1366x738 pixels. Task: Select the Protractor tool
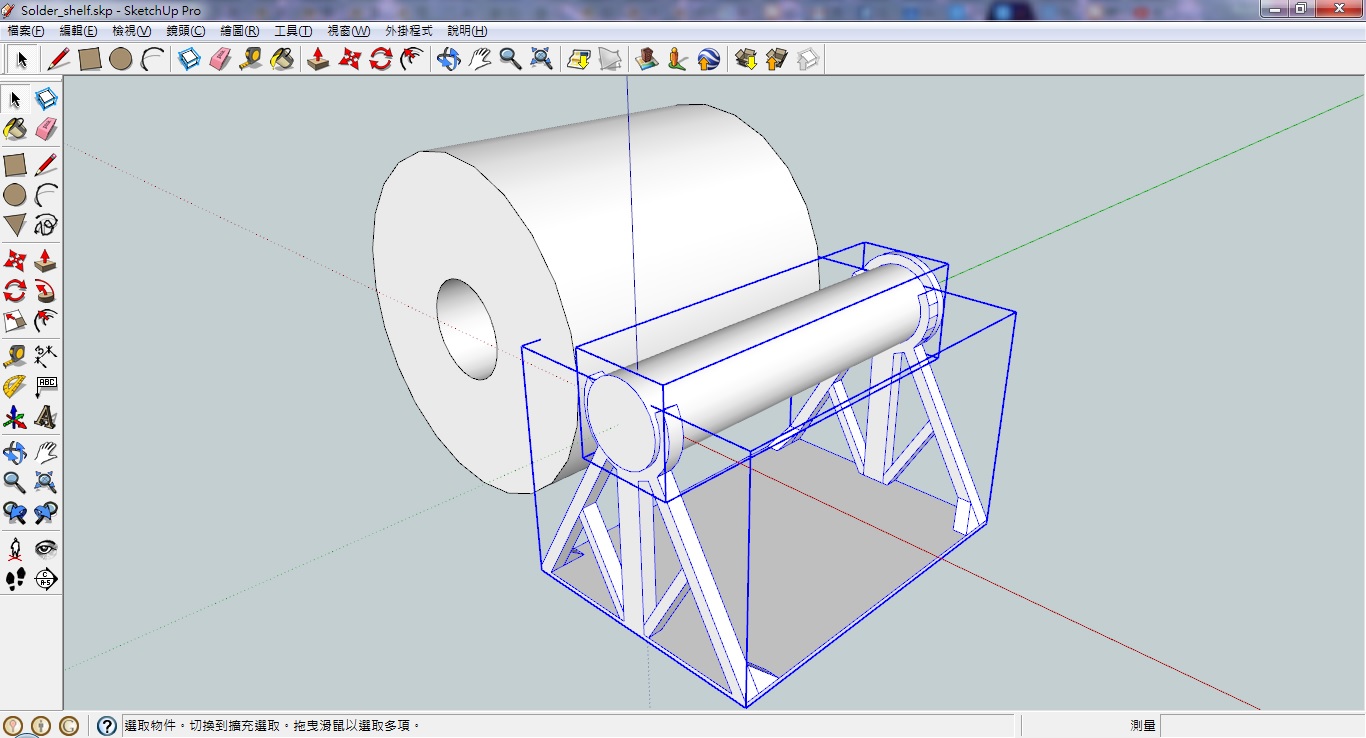coord(15,386)
